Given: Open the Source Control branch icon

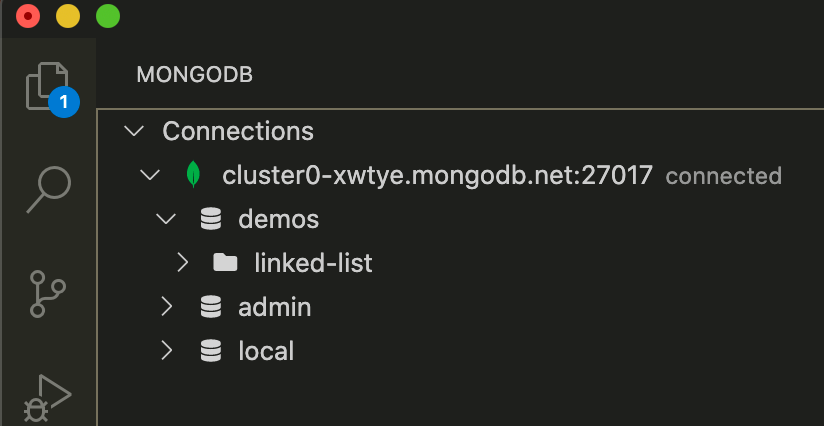Looking at the screenshot, I should pyautogui.click(x=47, y=294).
